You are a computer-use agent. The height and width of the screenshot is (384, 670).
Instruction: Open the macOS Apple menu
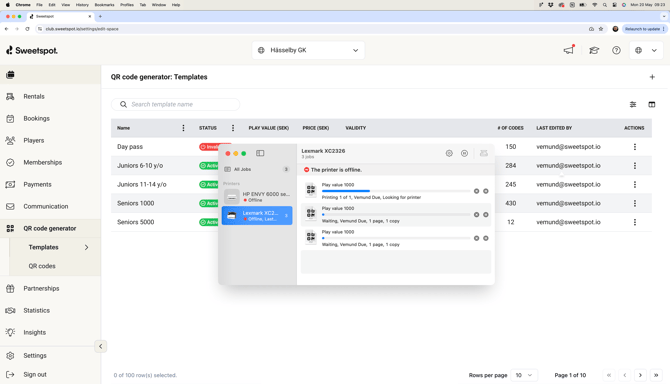point(7,5)
